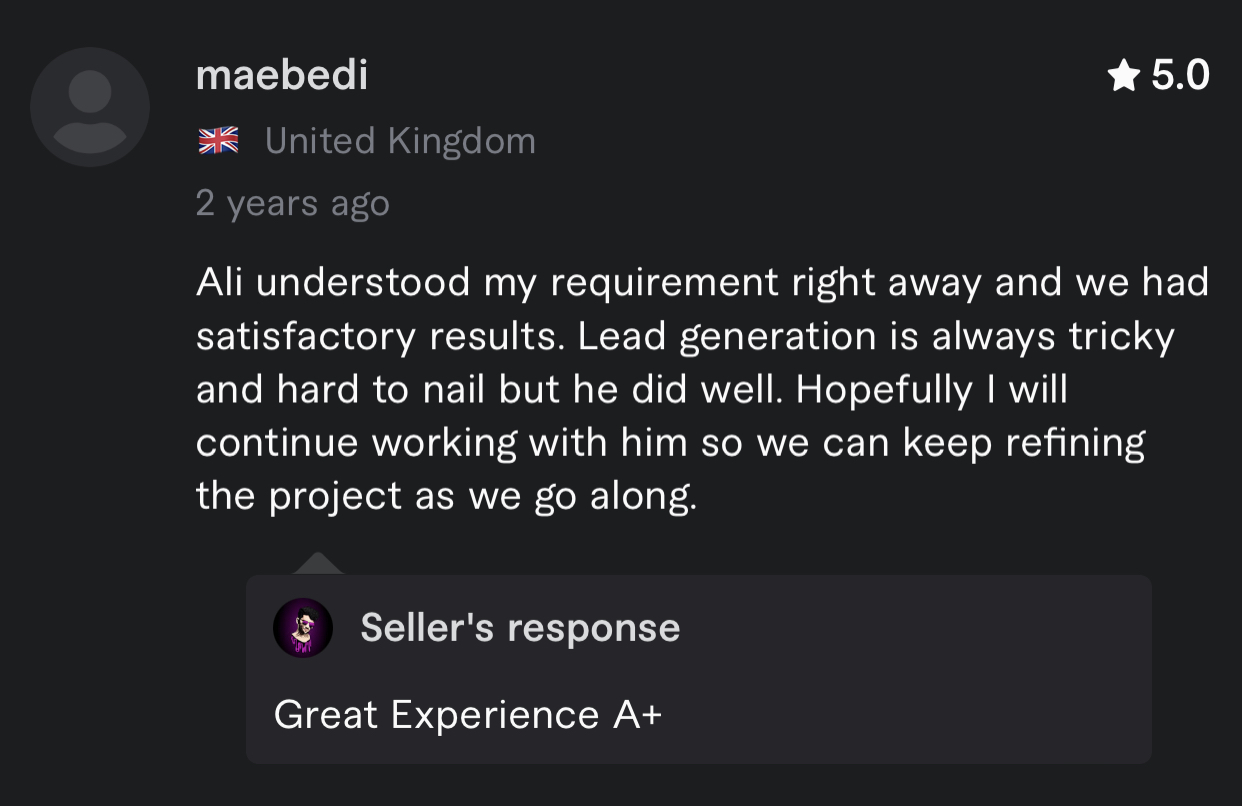Open the seller's purple profile avatar
Image resolution: width=1242 pixels, height=806 pixels.
point(302,627)
